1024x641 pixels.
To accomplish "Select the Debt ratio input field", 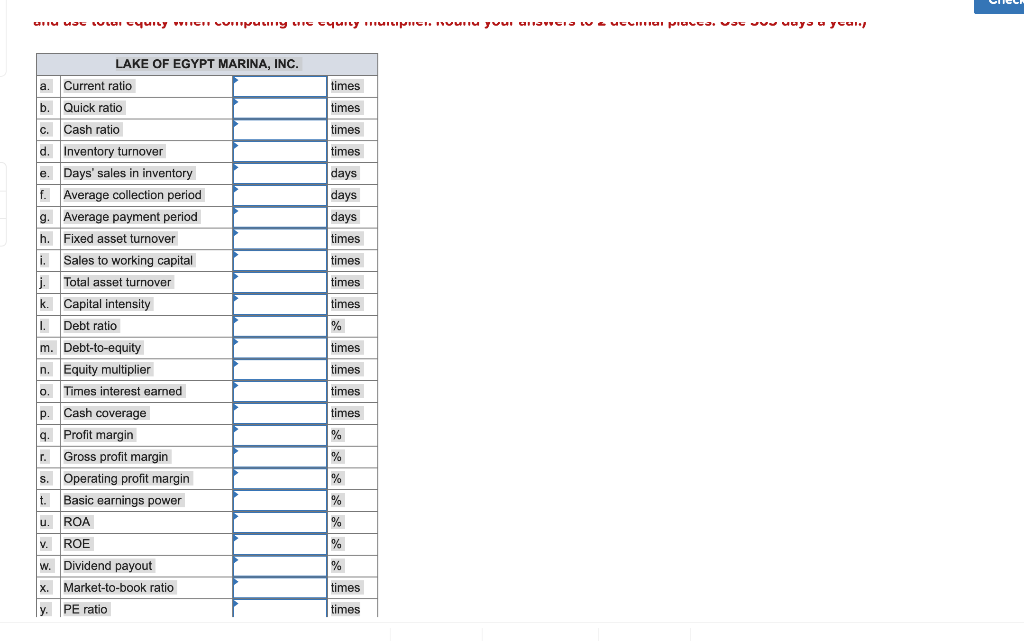I will pyautogui.click(x=280, y=325).
